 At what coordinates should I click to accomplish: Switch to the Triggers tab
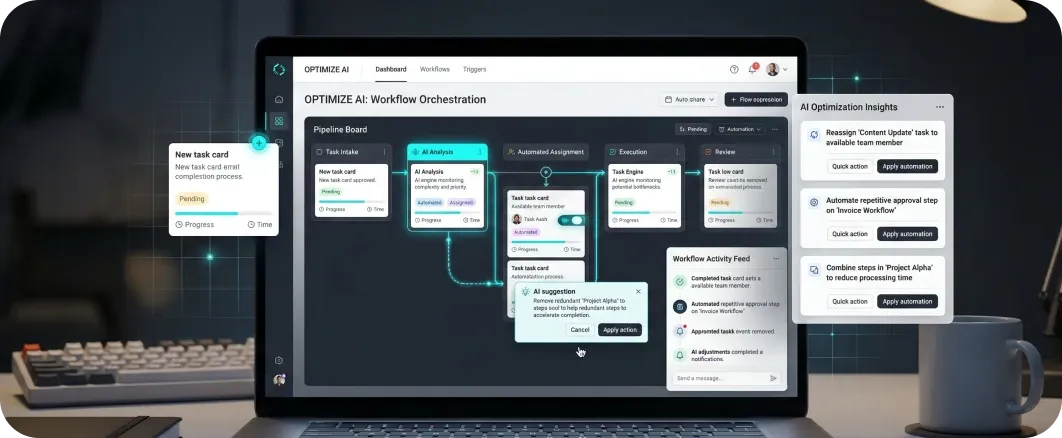[x=474, y=69]
